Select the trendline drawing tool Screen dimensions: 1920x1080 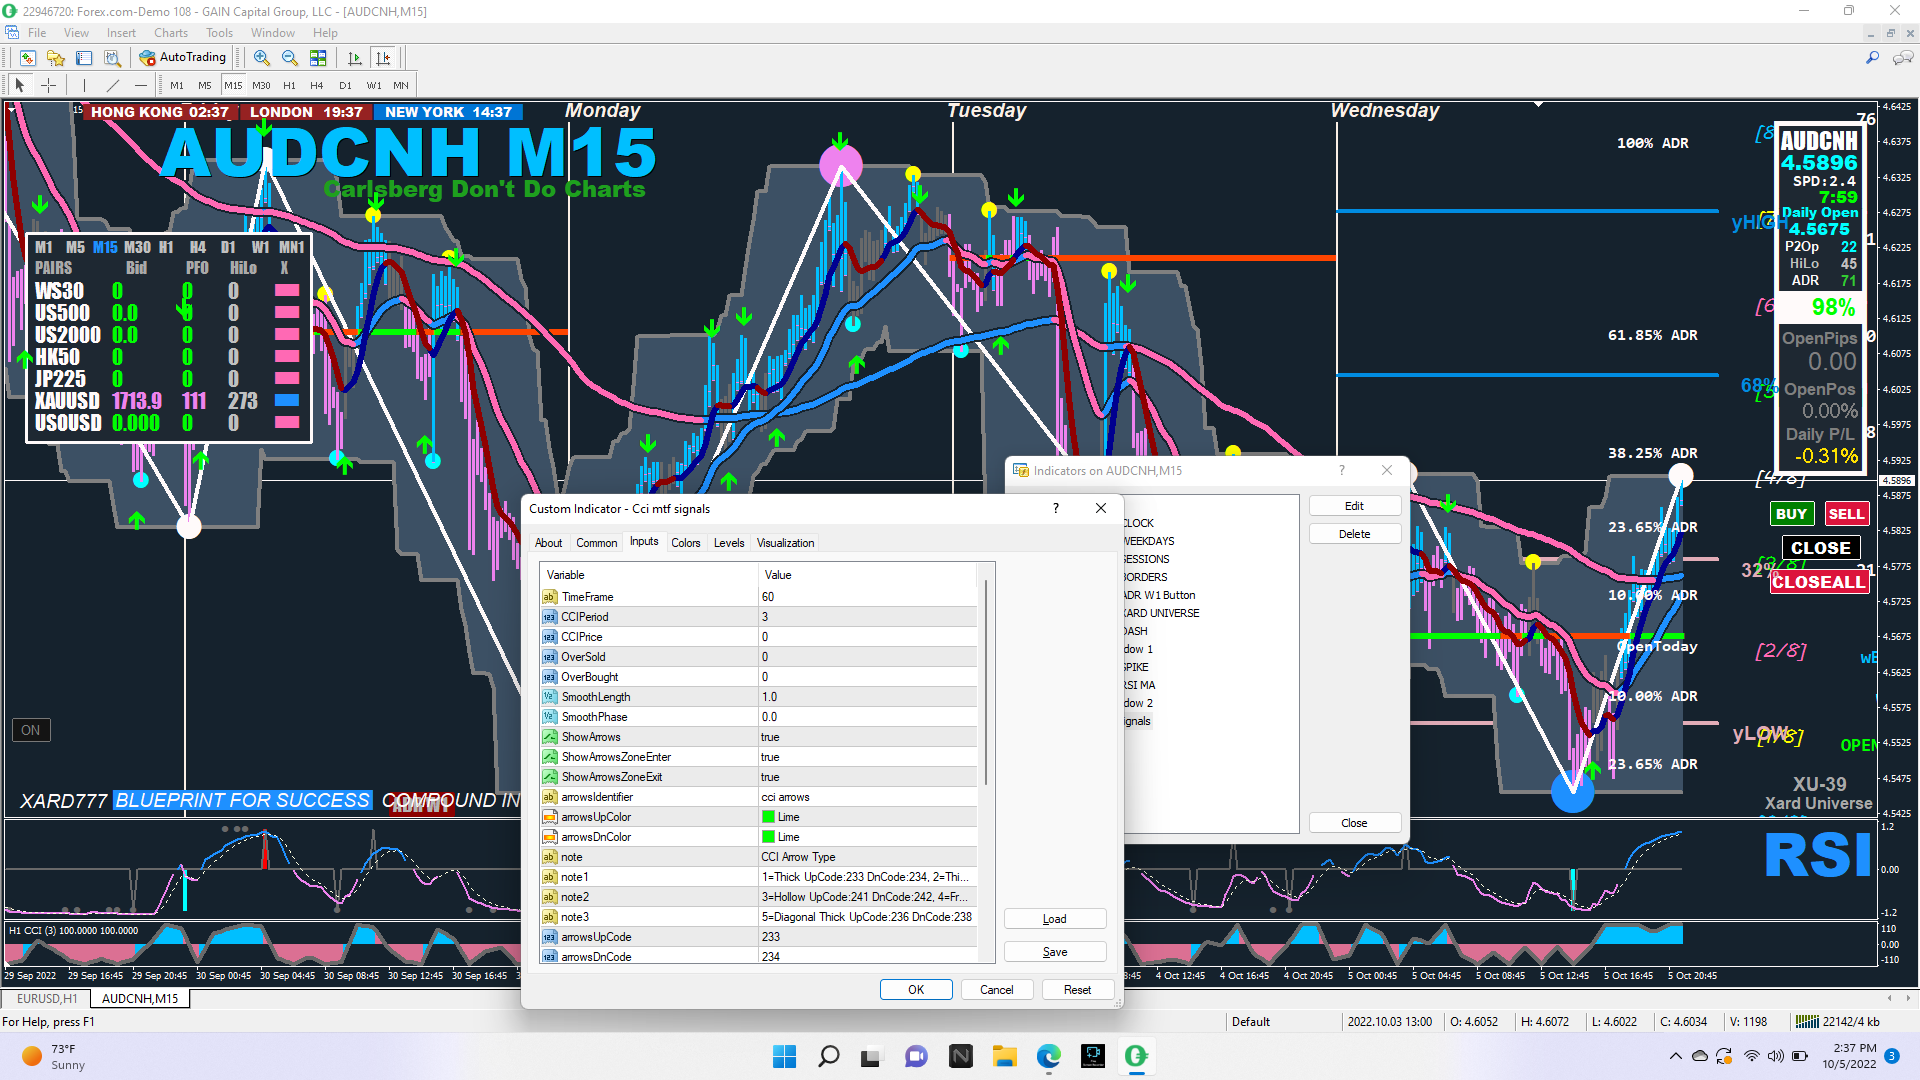[113, 85]
